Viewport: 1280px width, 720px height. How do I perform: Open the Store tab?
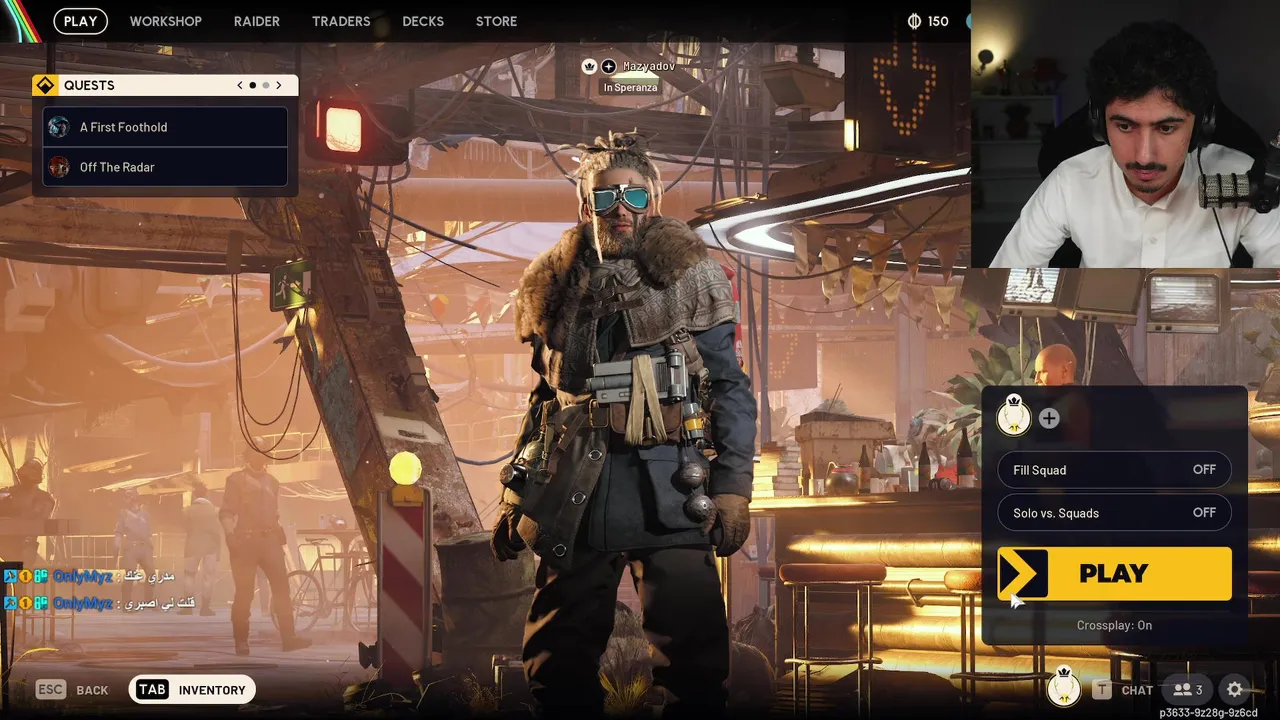click(x=496, y=21)
